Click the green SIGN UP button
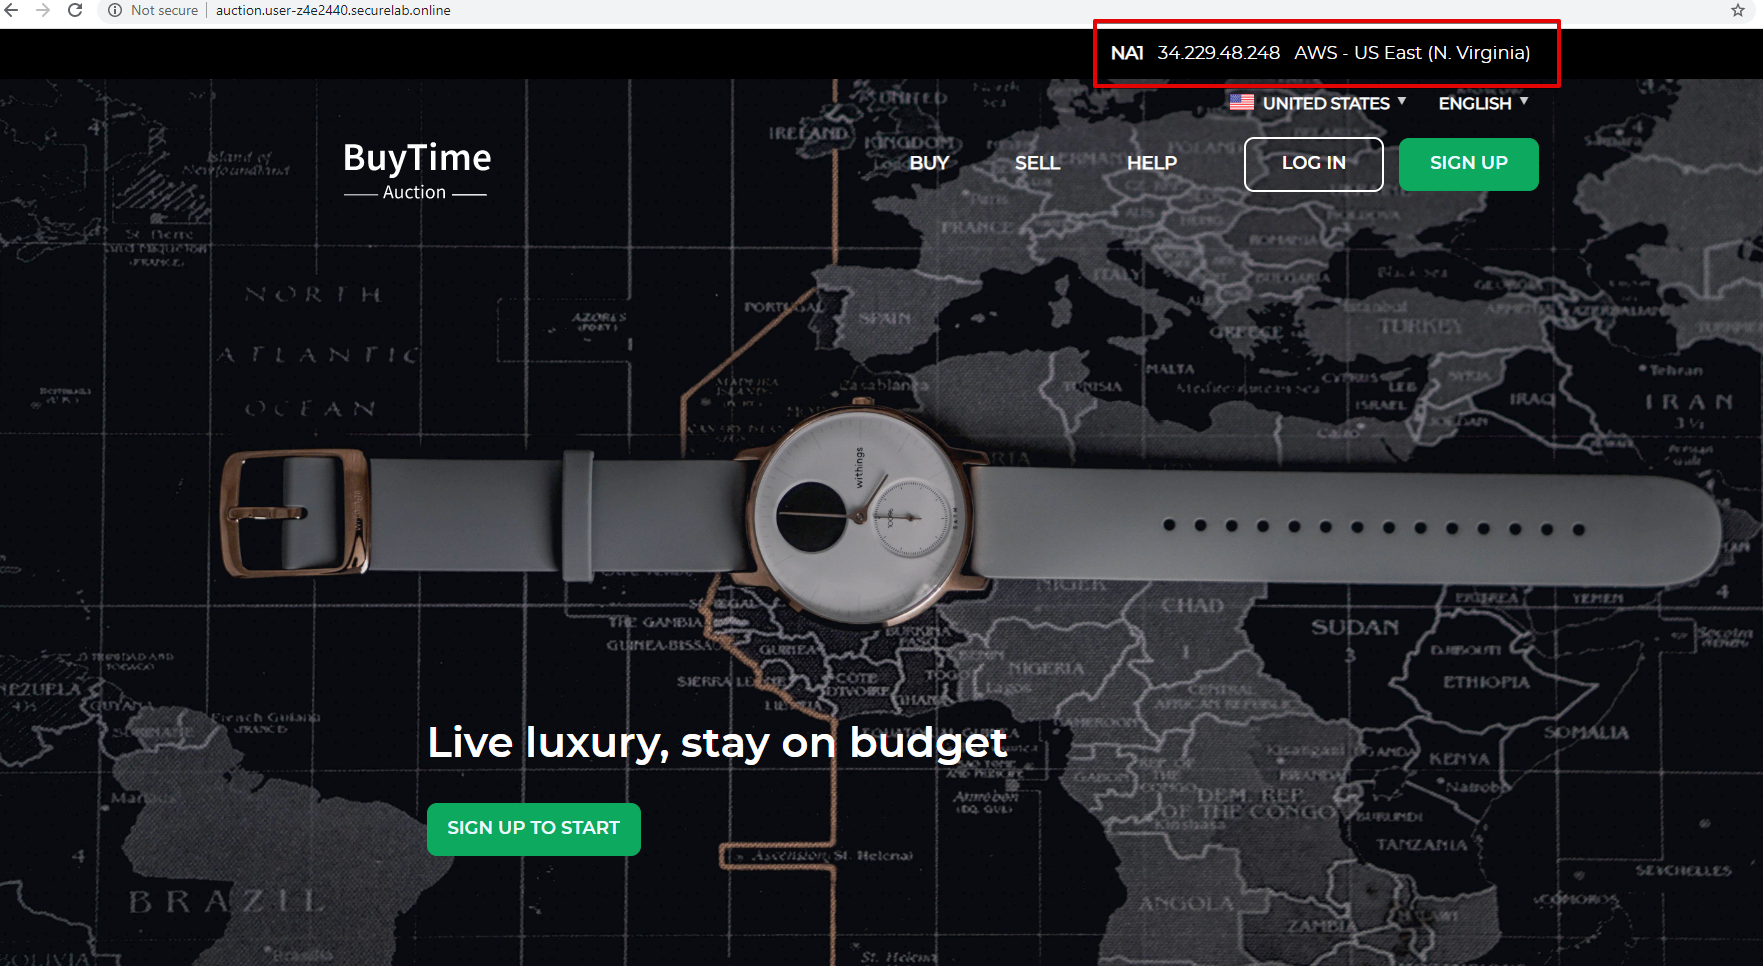Viewport: 1763px width, 966px height. [1469, 164]
